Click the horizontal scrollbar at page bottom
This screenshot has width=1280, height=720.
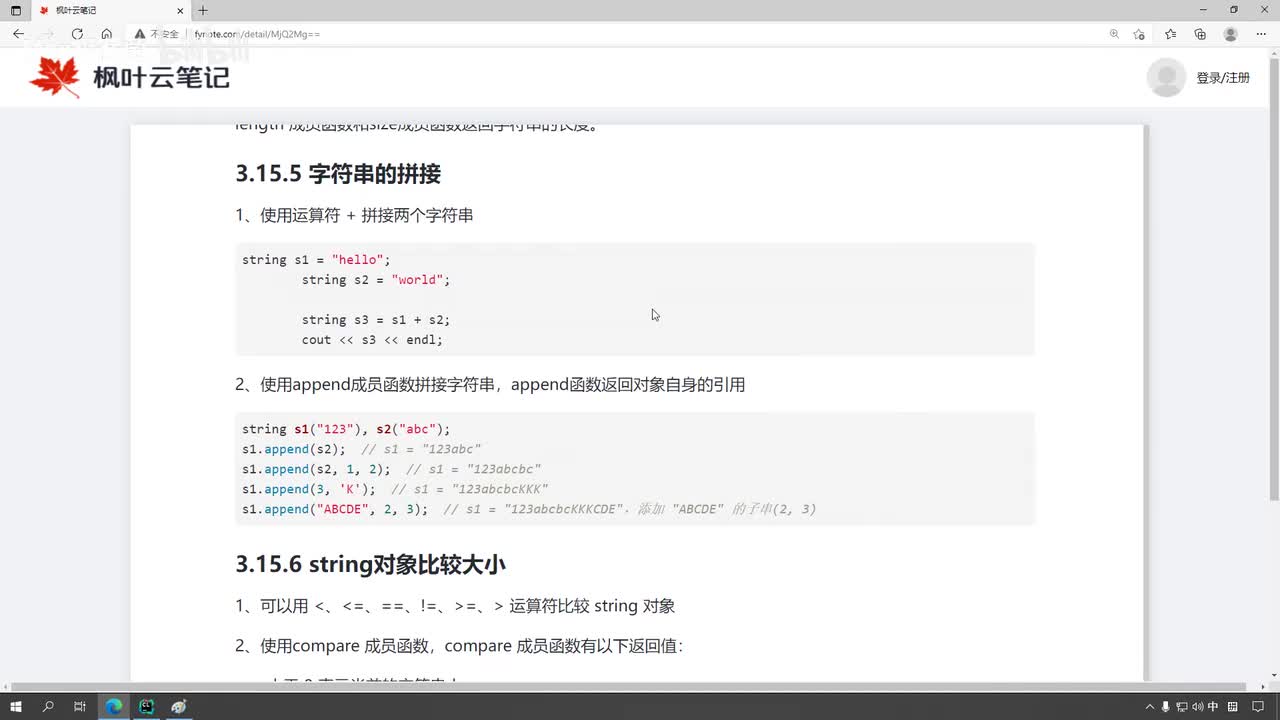click(628, 687)
